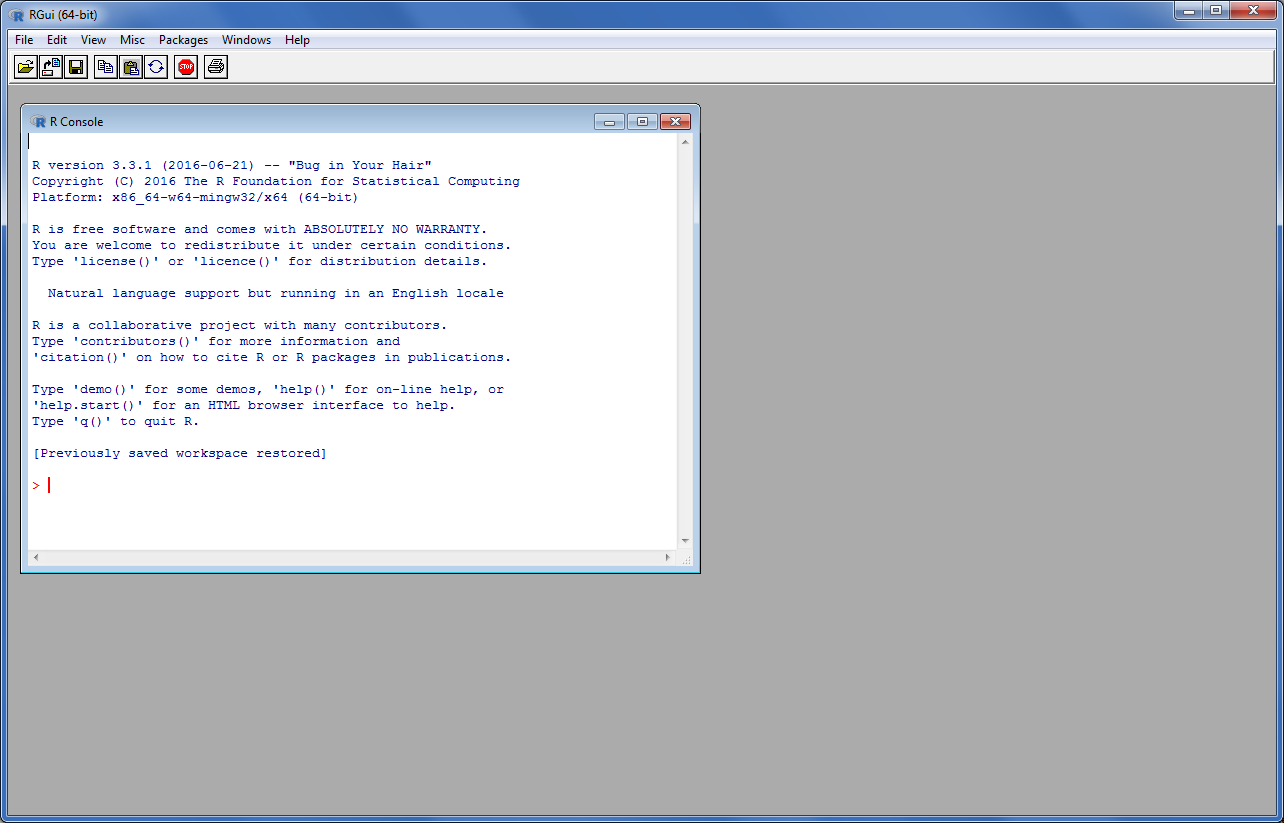The width and height of the screenshot is (1284, 823).
Task: Click the 'help.start()' text in console
Action: (x=88, y=405)
